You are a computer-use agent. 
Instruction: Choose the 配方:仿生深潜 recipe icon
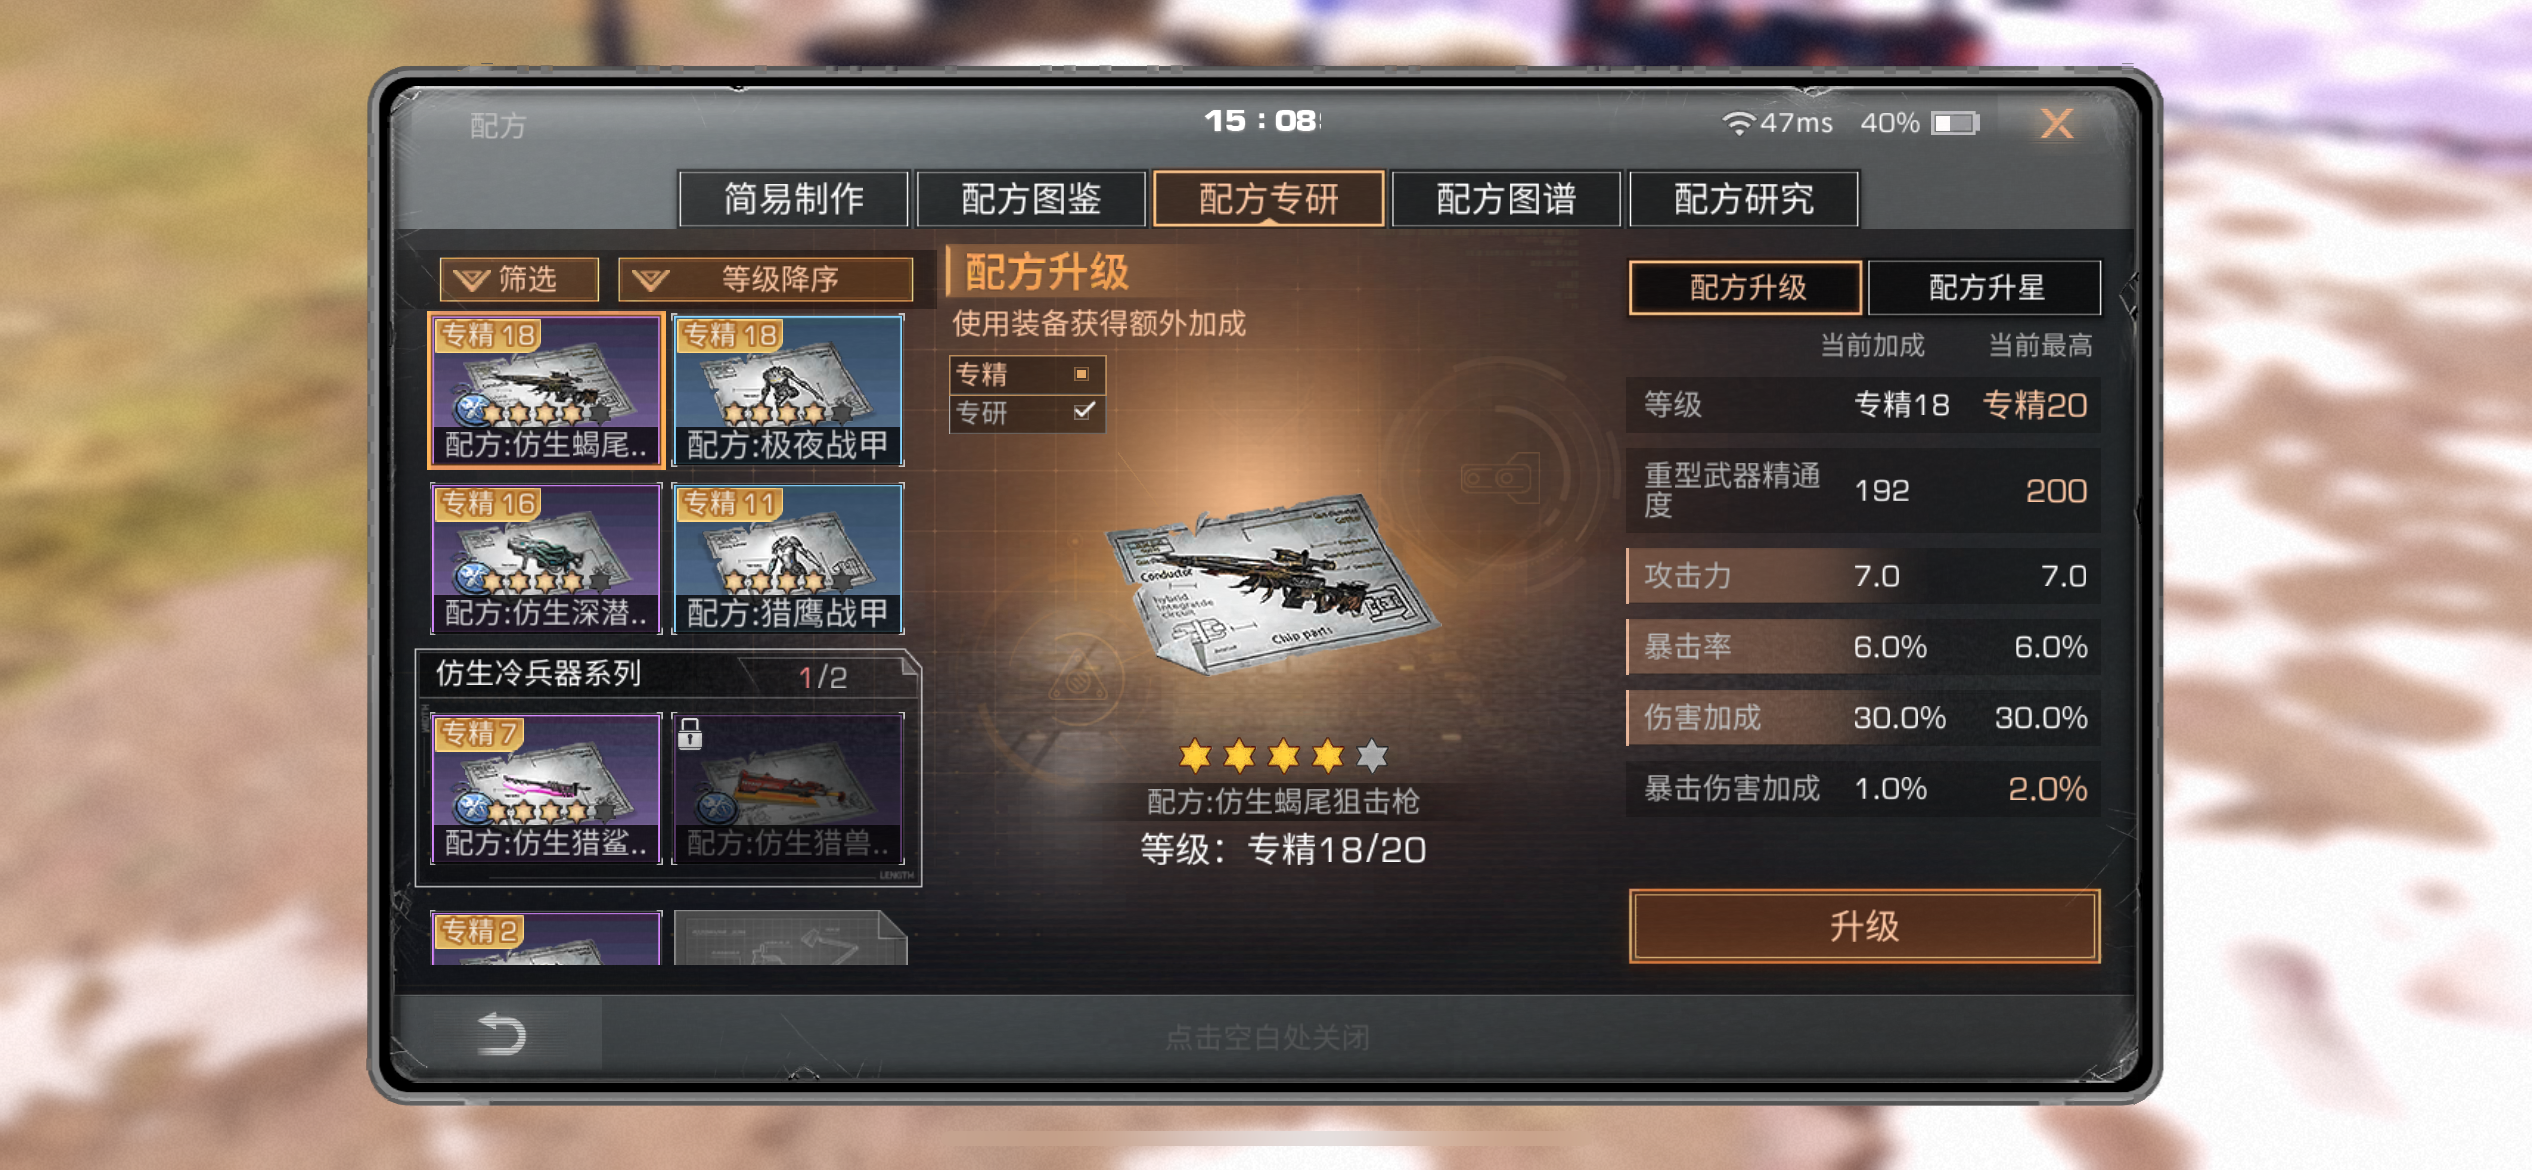point(546,558)
